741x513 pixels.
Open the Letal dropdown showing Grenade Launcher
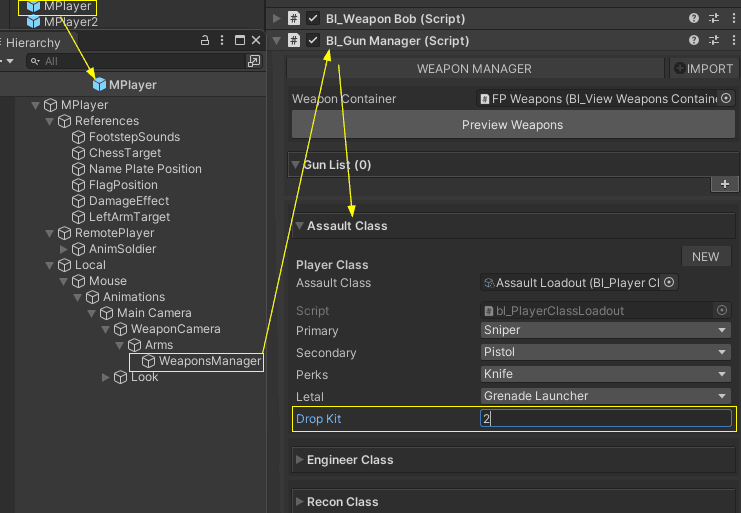point(606,396)
